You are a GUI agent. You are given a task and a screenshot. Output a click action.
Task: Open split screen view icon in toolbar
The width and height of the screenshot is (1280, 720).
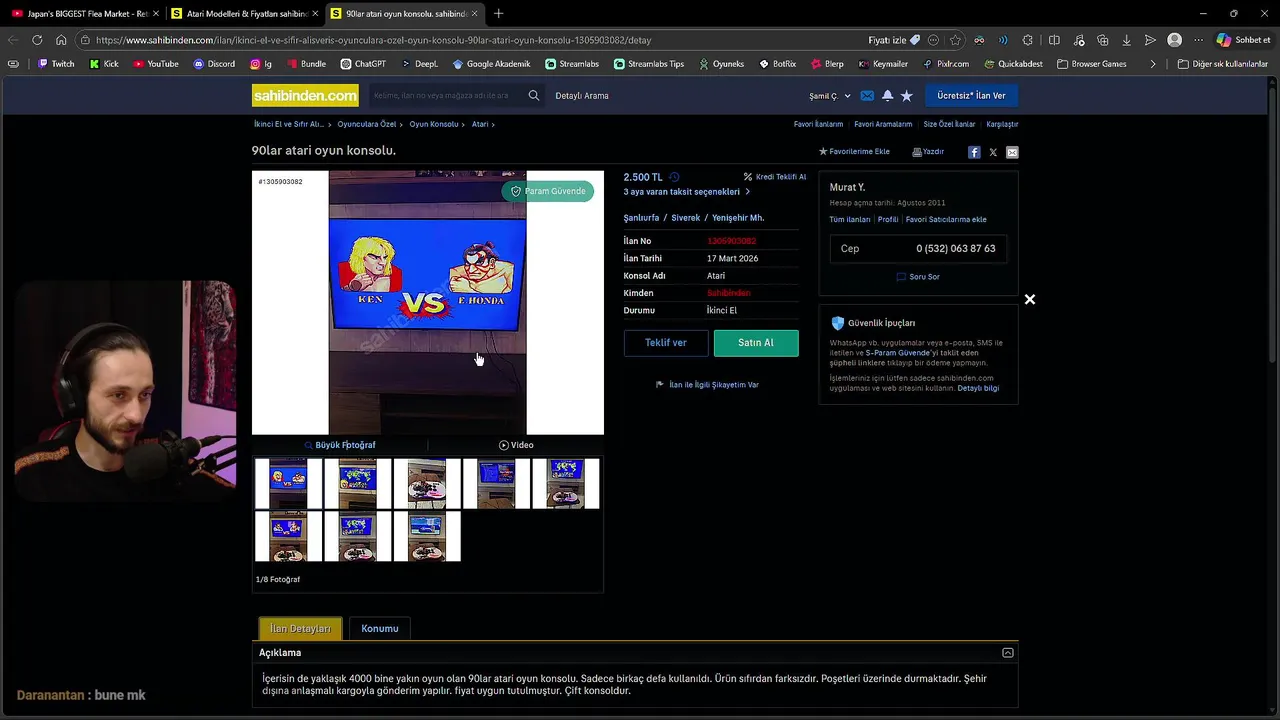pyautogui.click(x=1054, y=40)
